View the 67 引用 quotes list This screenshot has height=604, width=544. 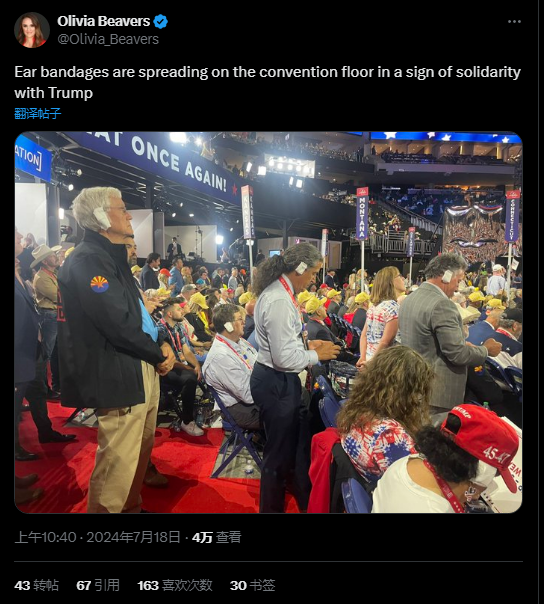pyautogui.click(x=98, y=585)
